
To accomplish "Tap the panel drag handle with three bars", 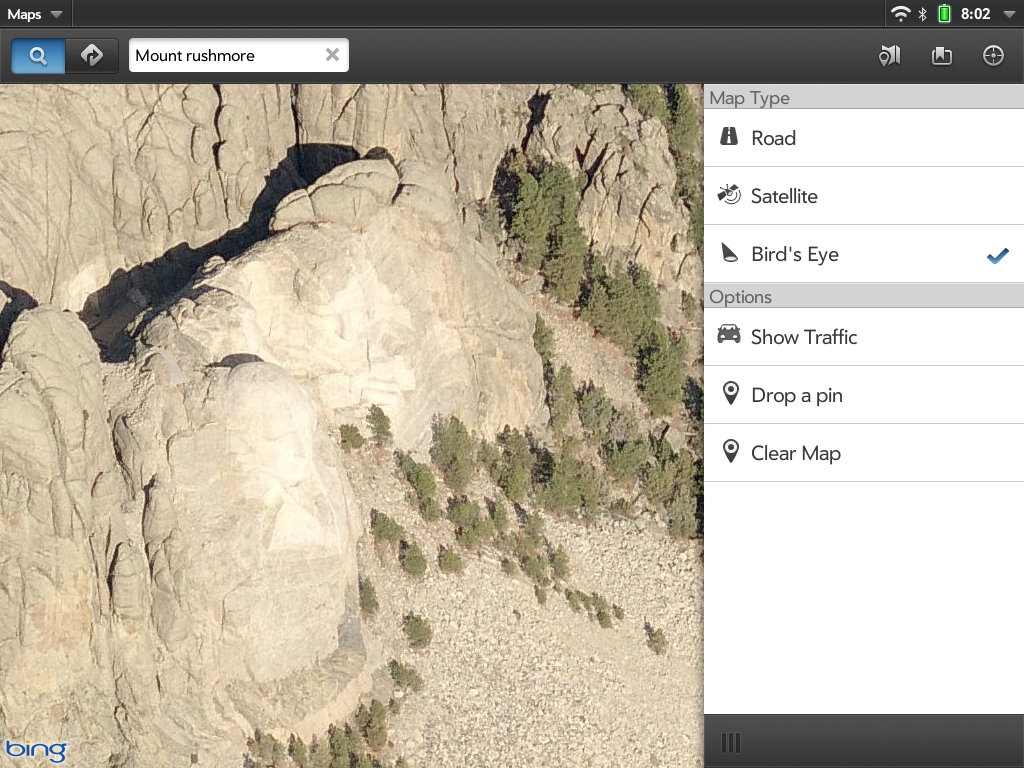I will pos(731,742).
